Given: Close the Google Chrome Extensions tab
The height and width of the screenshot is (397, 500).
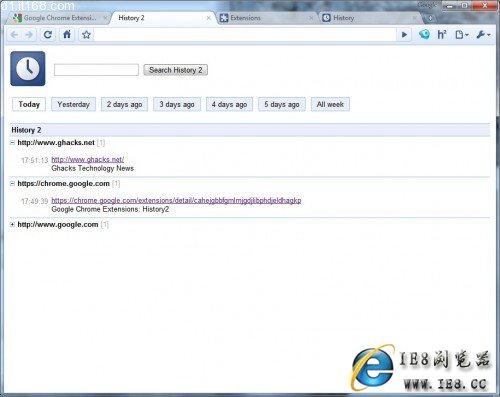Looking at the screenshot, I should (105, 18).
